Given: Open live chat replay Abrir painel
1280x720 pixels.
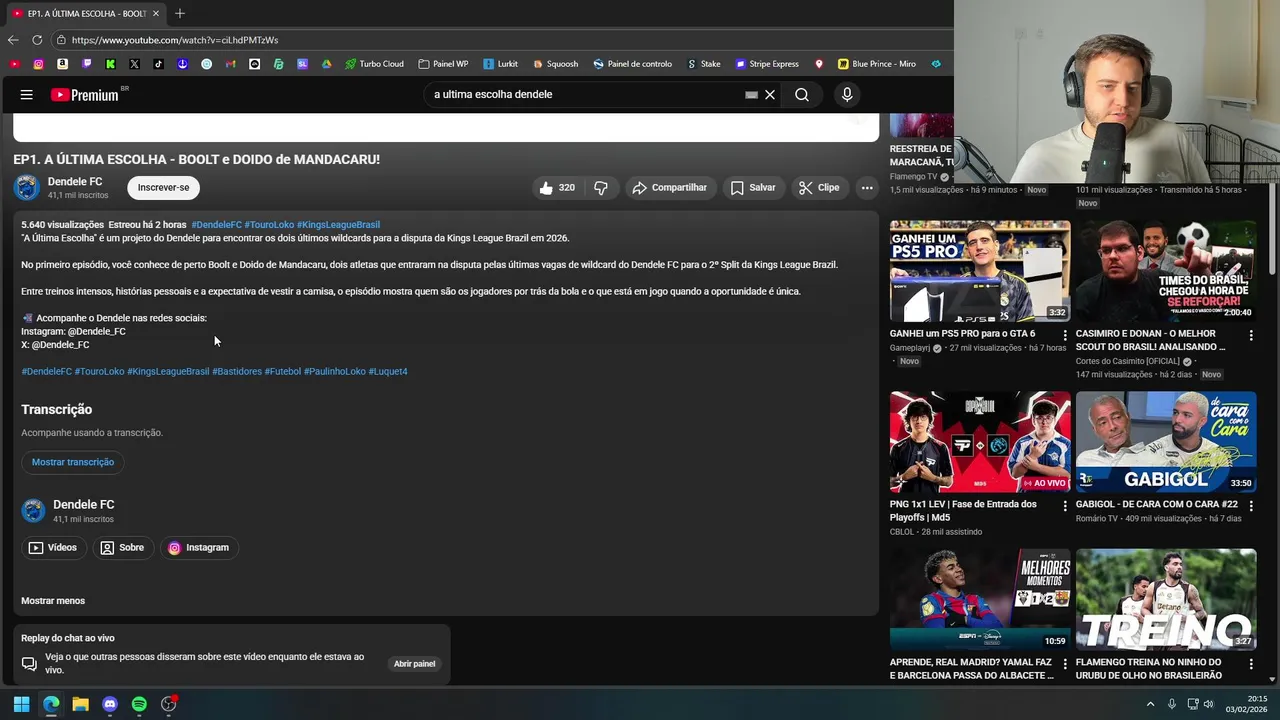Looking at the screenshot, I should pyautogui.click(x=414, y=664).
